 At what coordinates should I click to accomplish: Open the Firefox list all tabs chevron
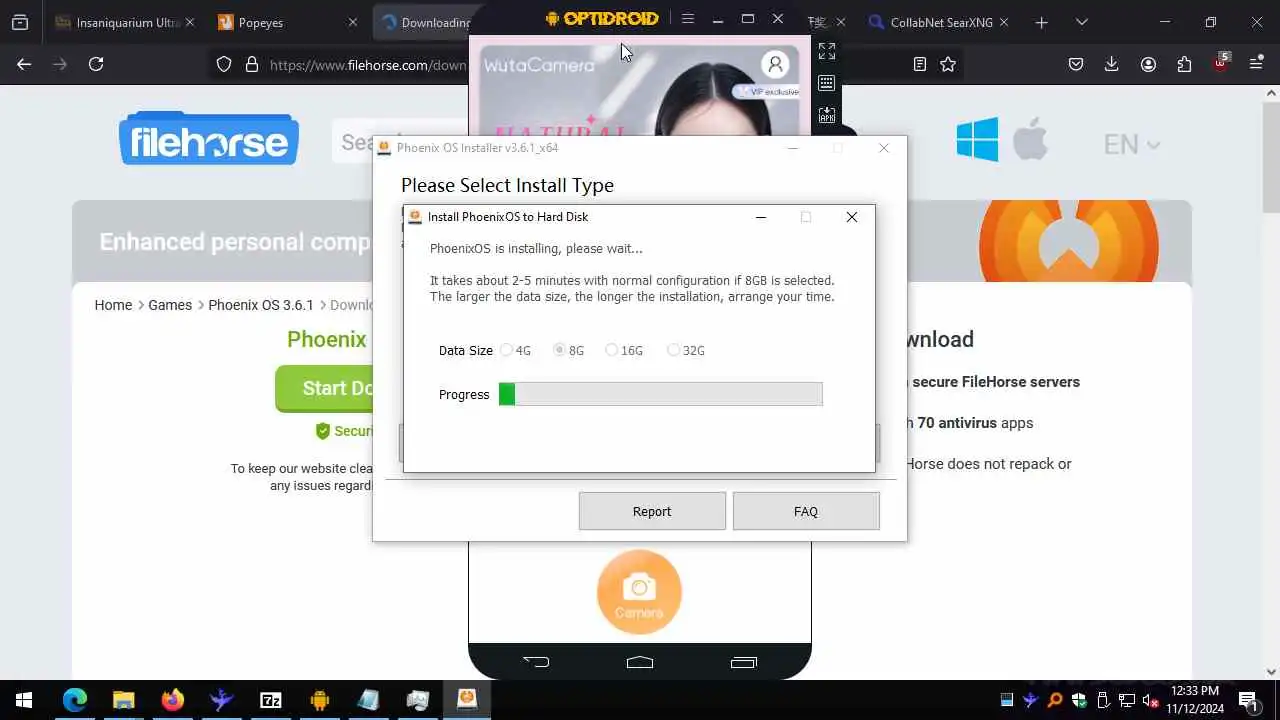[1082, 22]
